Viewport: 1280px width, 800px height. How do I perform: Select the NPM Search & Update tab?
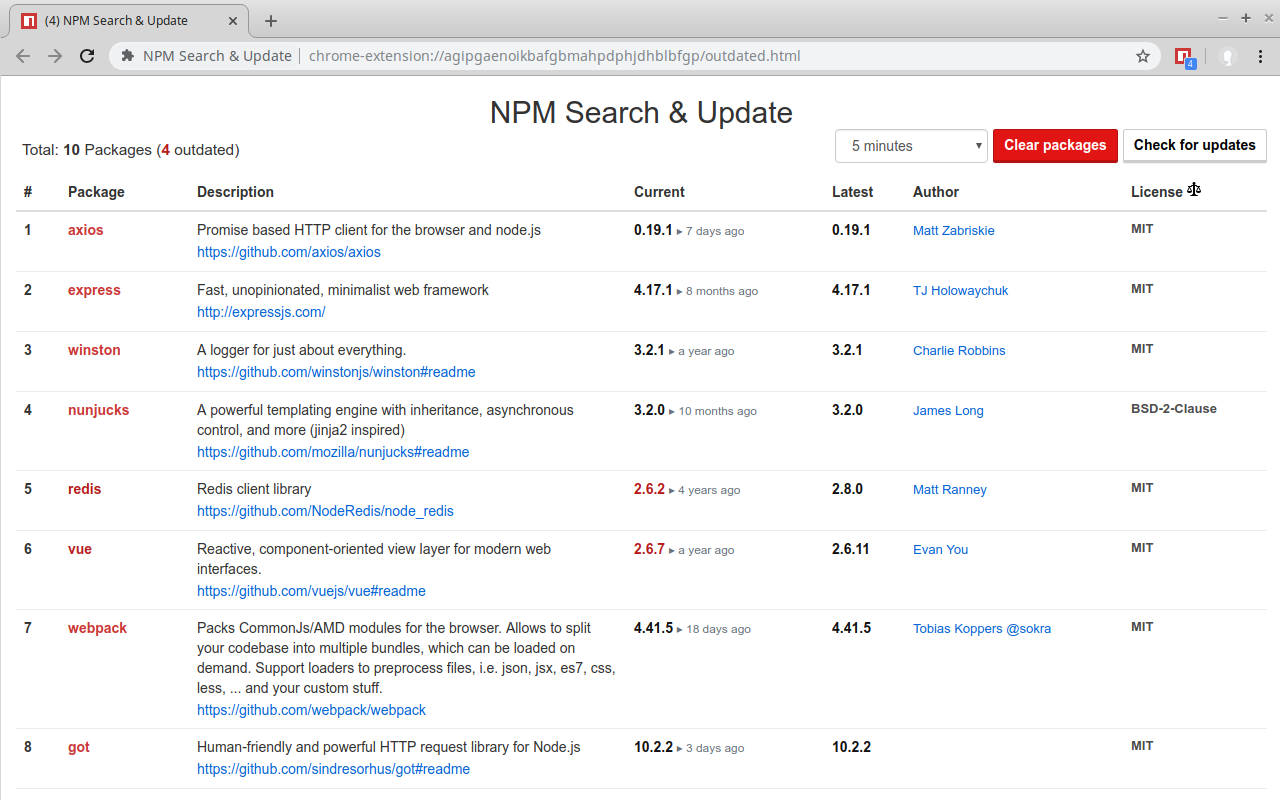130,21
